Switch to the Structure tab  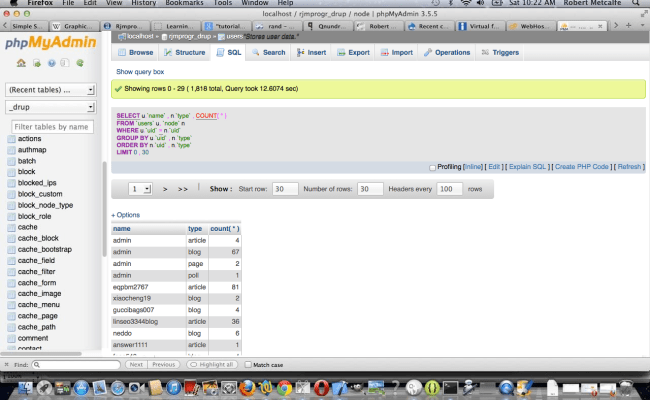click(x=185, y=53)
